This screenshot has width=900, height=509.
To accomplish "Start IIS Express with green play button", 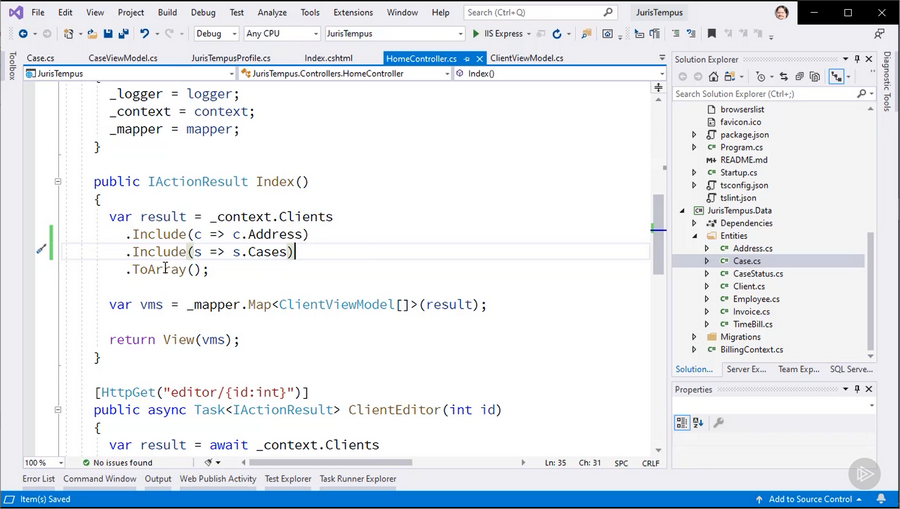I will [x=476, y=34].
